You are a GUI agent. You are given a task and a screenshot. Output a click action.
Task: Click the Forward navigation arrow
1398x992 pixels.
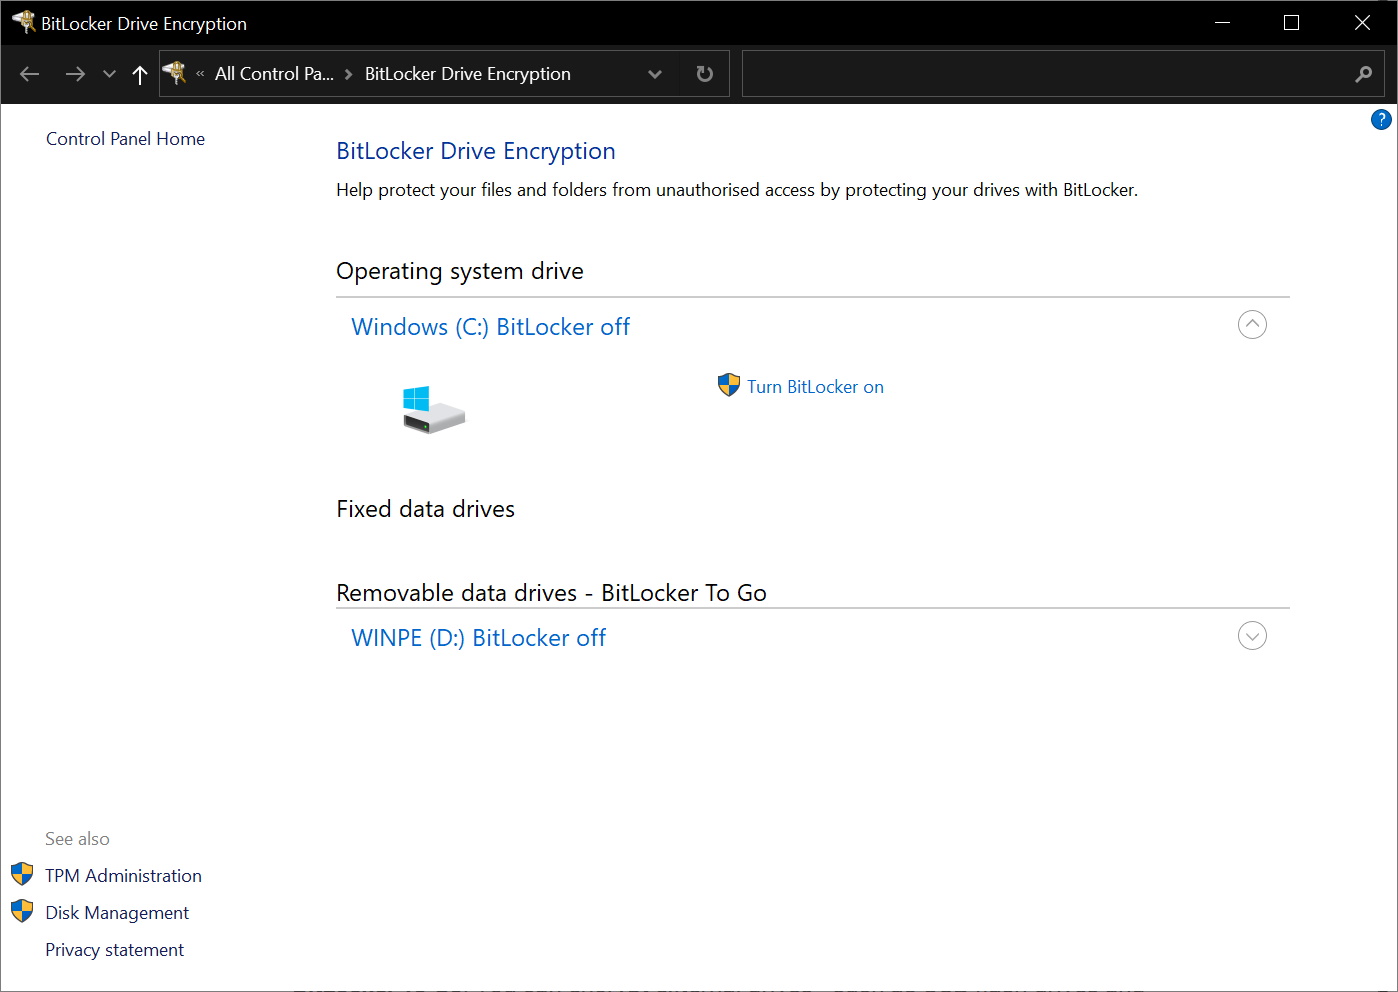75,74
